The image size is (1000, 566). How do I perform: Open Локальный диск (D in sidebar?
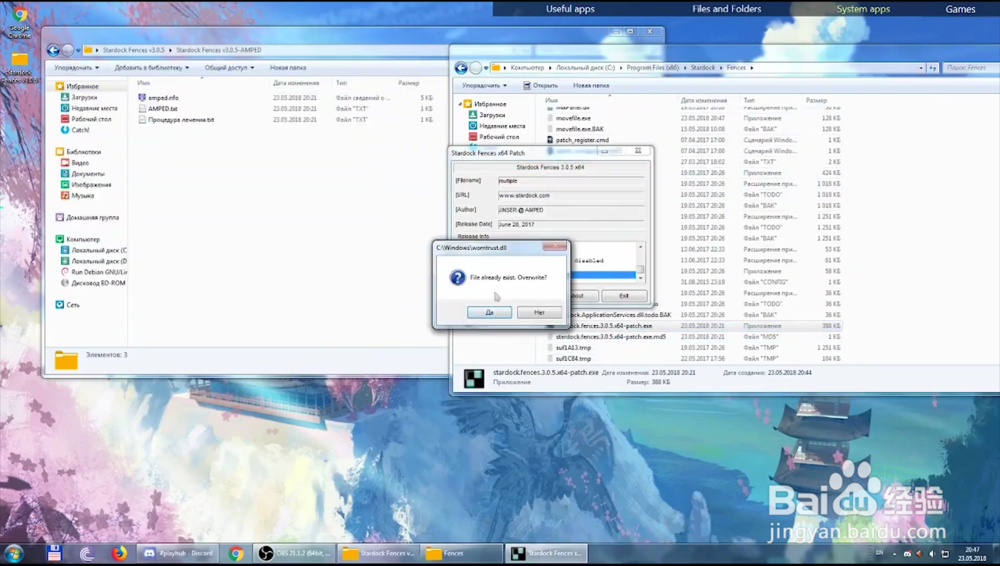98,261
